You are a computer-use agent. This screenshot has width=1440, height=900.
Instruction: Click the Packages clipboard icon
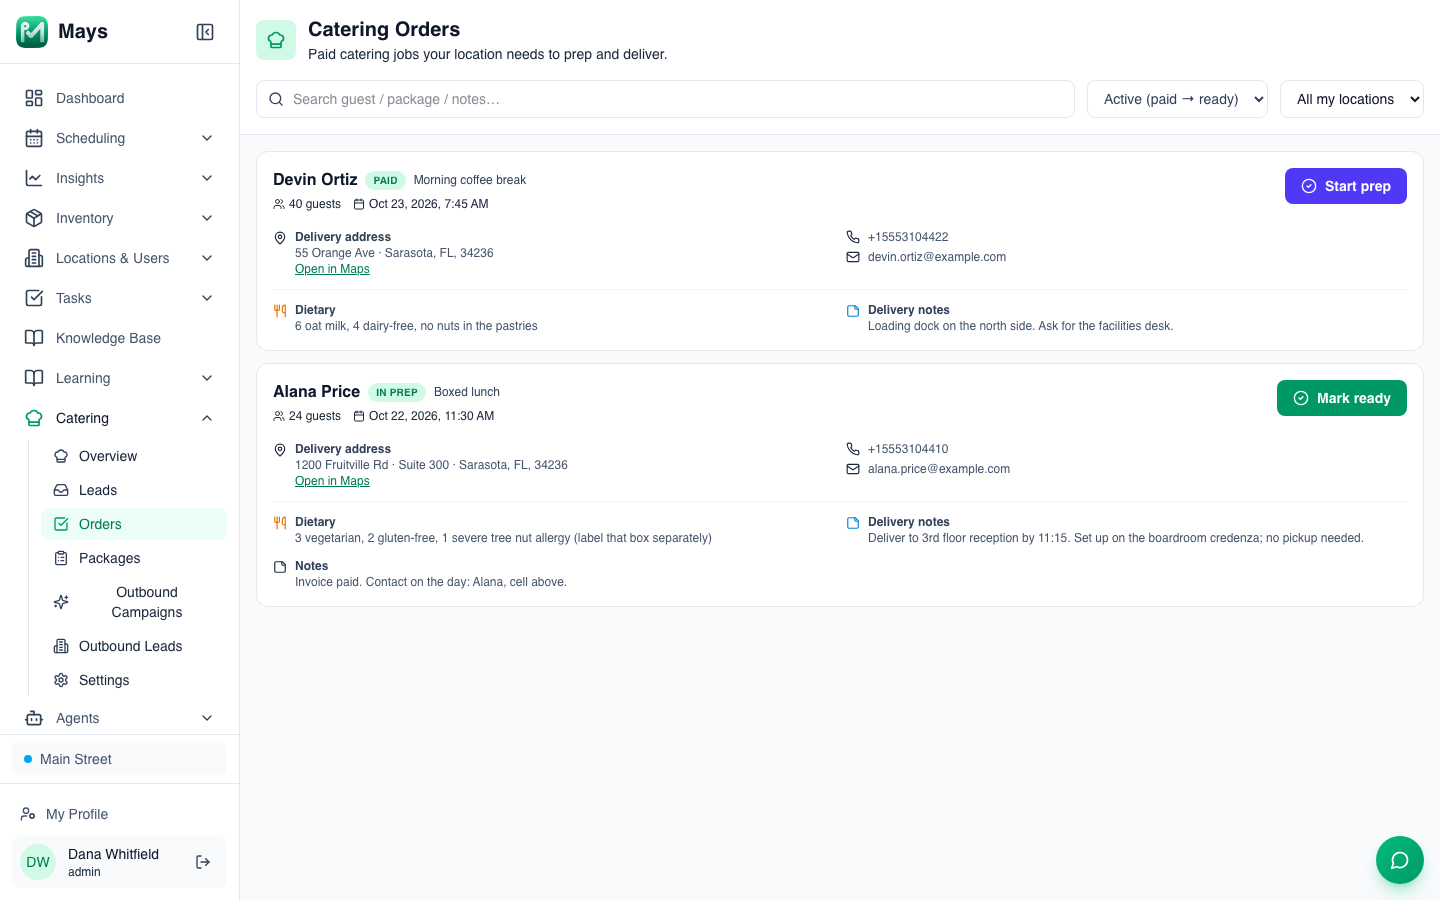61,558
